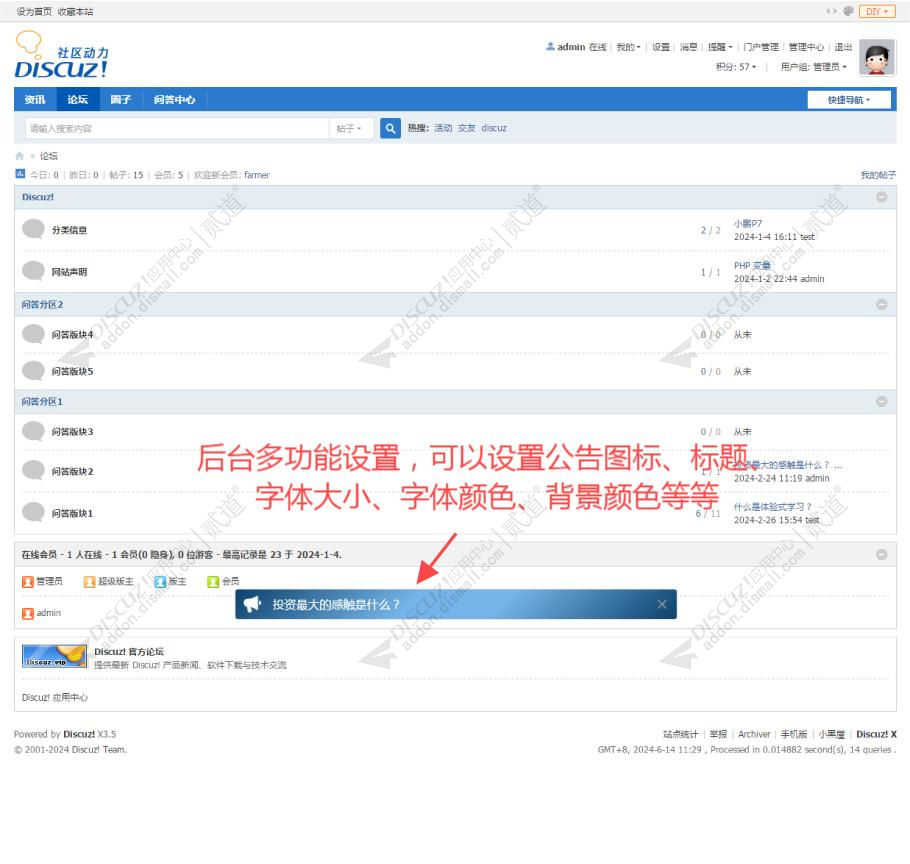
Task: Click the 问答版块5 forum bubble icon
Action: tap(34, 370)
